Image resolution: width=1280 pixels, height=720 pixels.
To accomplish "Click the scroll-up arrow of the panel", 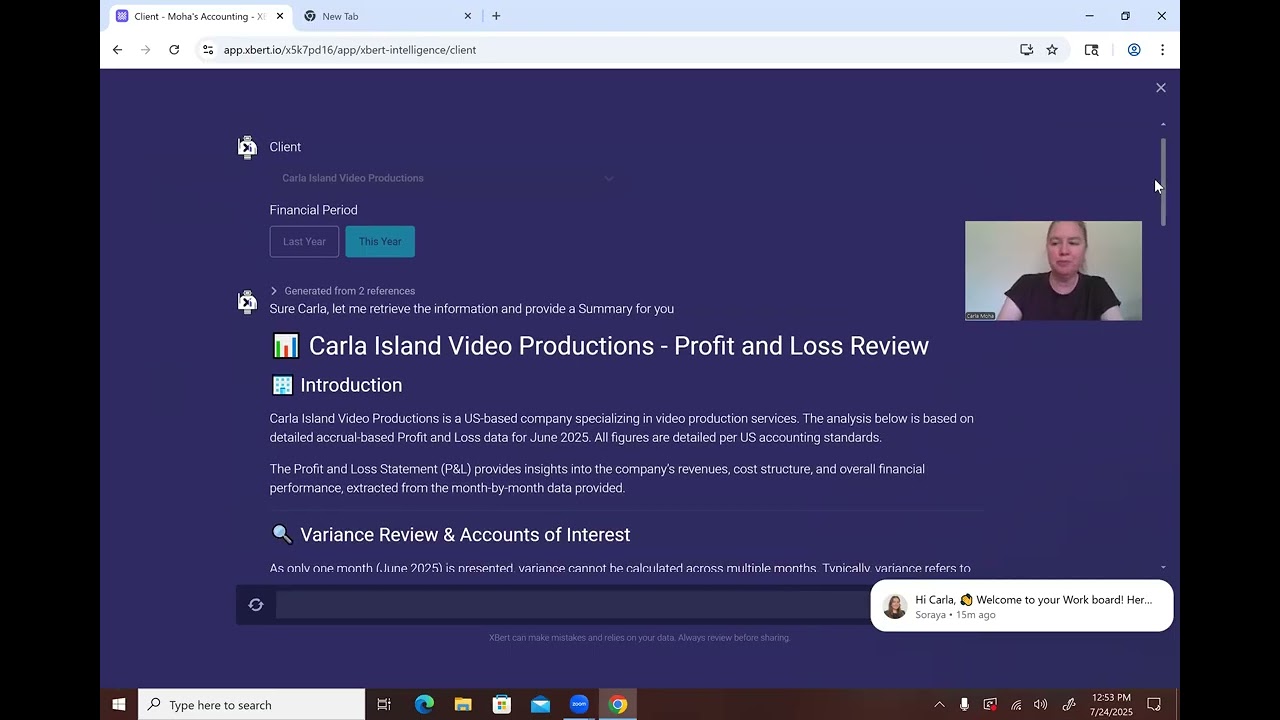I will click(1163, 124).
